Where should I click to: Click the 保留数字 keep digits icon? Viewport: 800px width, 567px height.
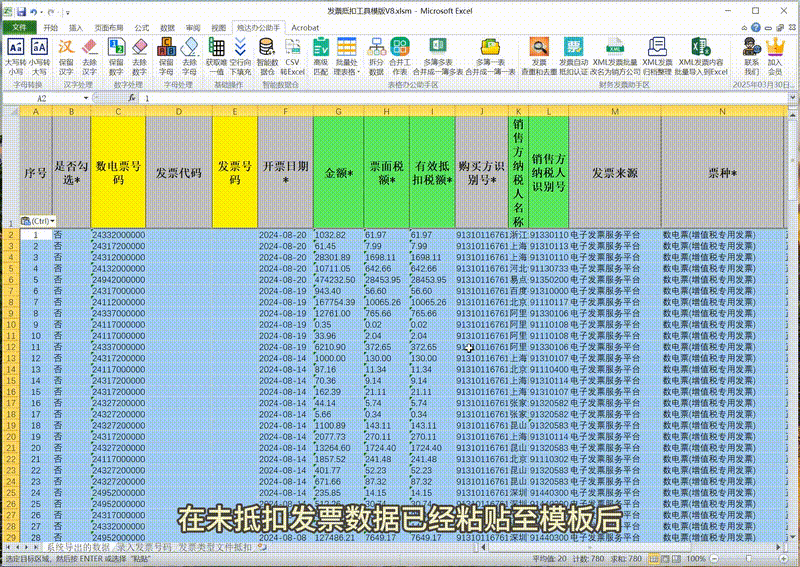click(x=116, y=47)
